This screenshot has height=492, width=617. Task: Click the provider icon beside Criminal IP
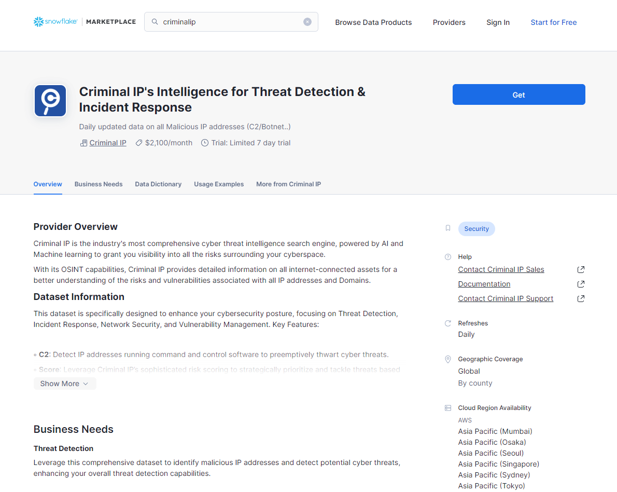tap(83, 143)
